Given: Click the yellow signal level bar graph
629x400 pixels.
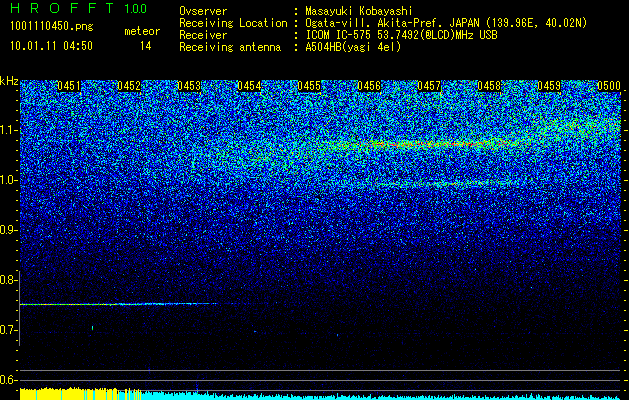Looking at the screenshot, I should click(80, 394).
